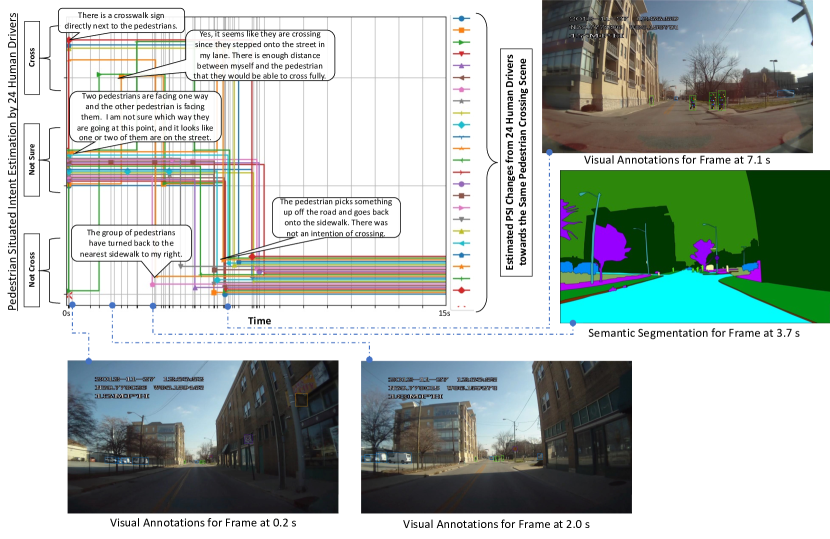
Task: Open the frame at 2.0 s image
Action: [x=496, y=437]
